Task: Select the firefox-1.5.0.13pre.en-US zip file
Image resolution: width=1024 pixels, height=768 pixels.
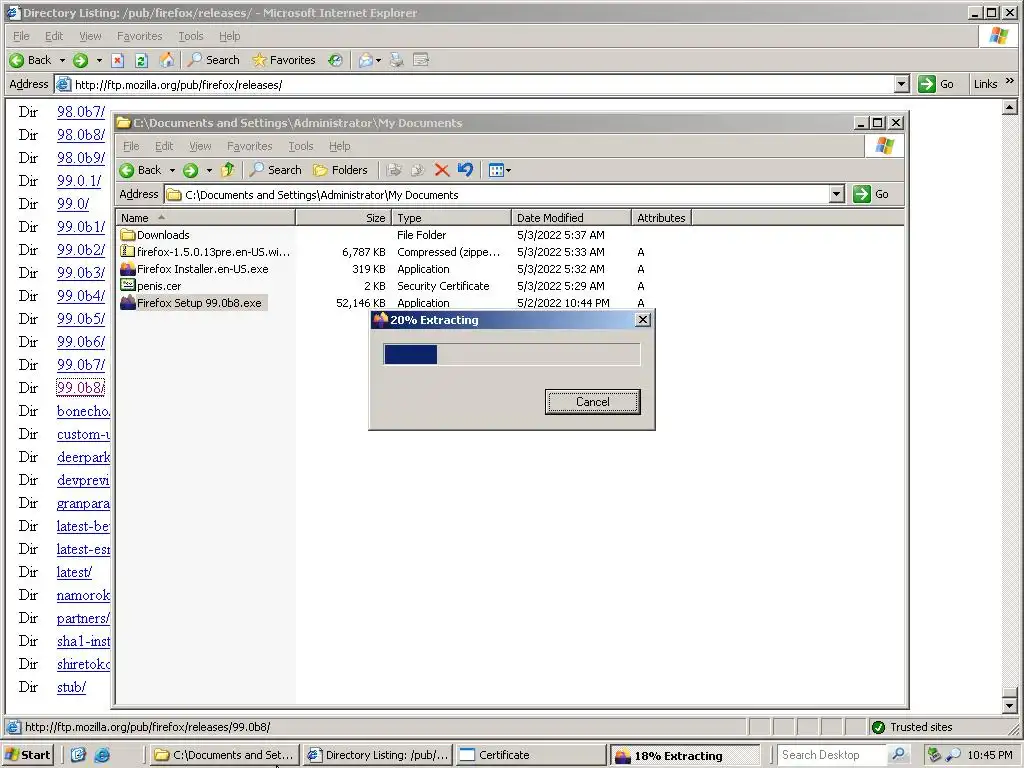Action: 205,252
